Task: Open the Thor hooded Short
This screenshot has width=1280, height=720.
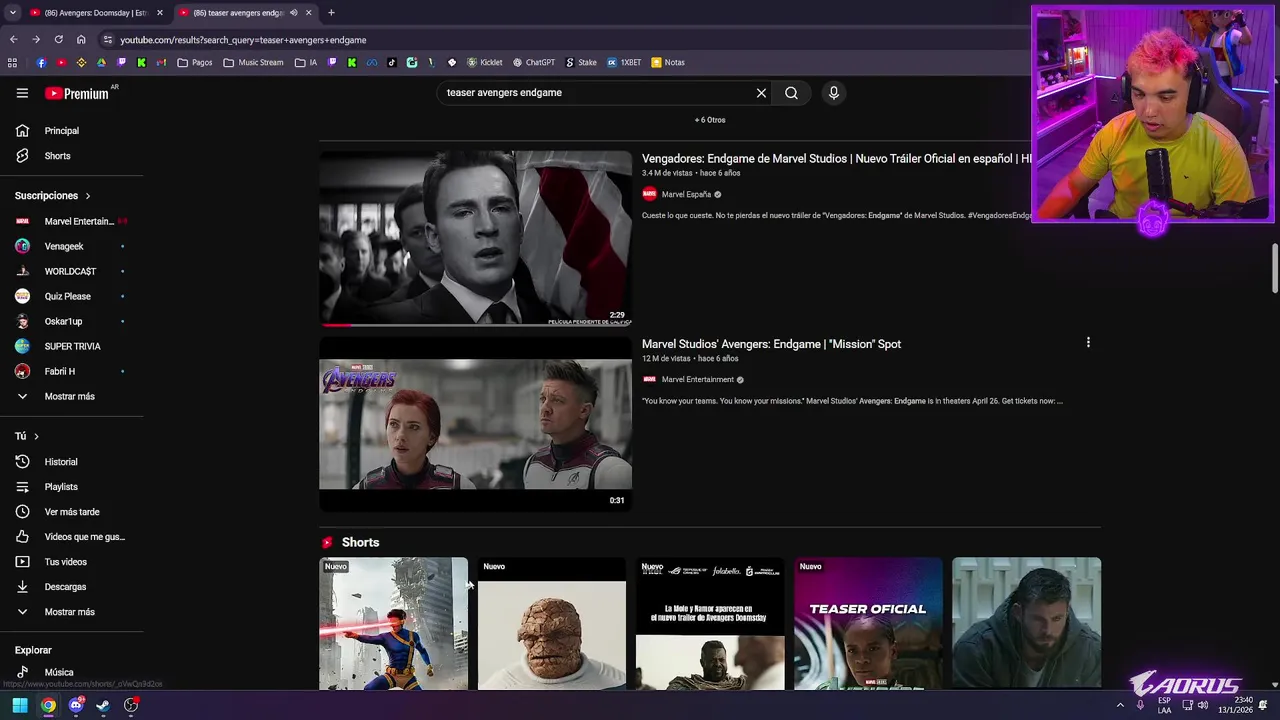Action: point(1027,624)
